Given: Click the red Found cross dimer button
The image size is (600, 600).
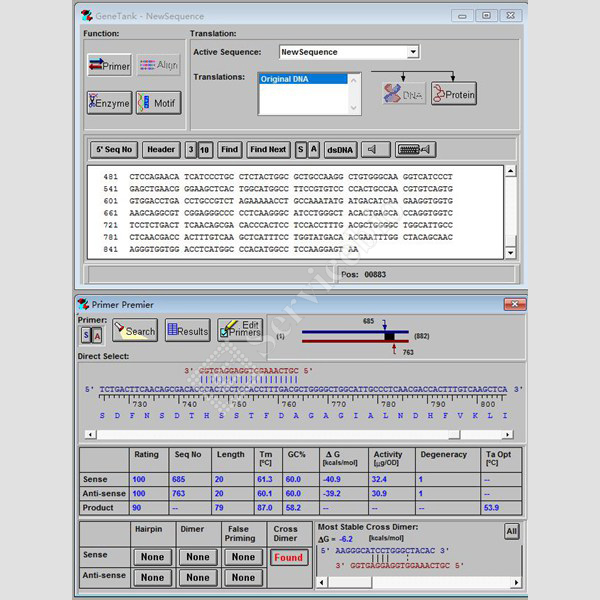Looking at the screenshot, I should coord(288,557).
